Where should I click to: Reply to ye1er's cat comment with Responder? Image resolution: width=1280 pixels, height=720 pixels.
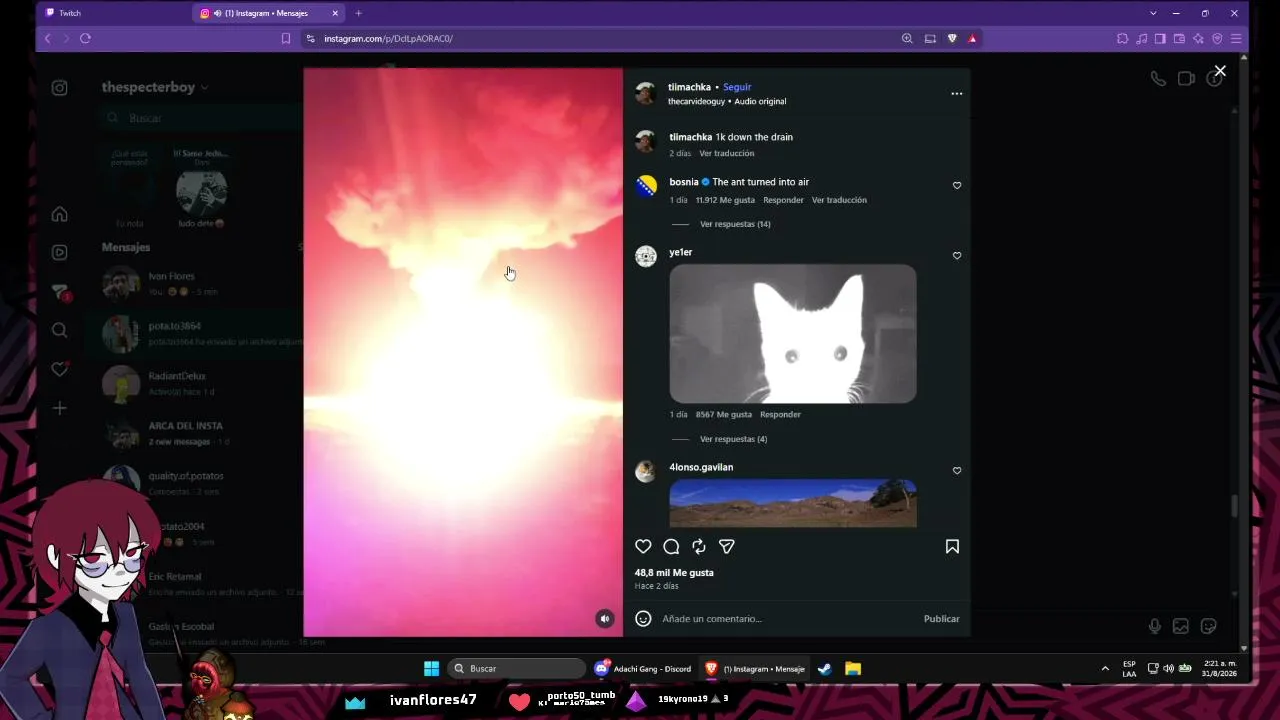pyautogui.click(x=780, y=414)
